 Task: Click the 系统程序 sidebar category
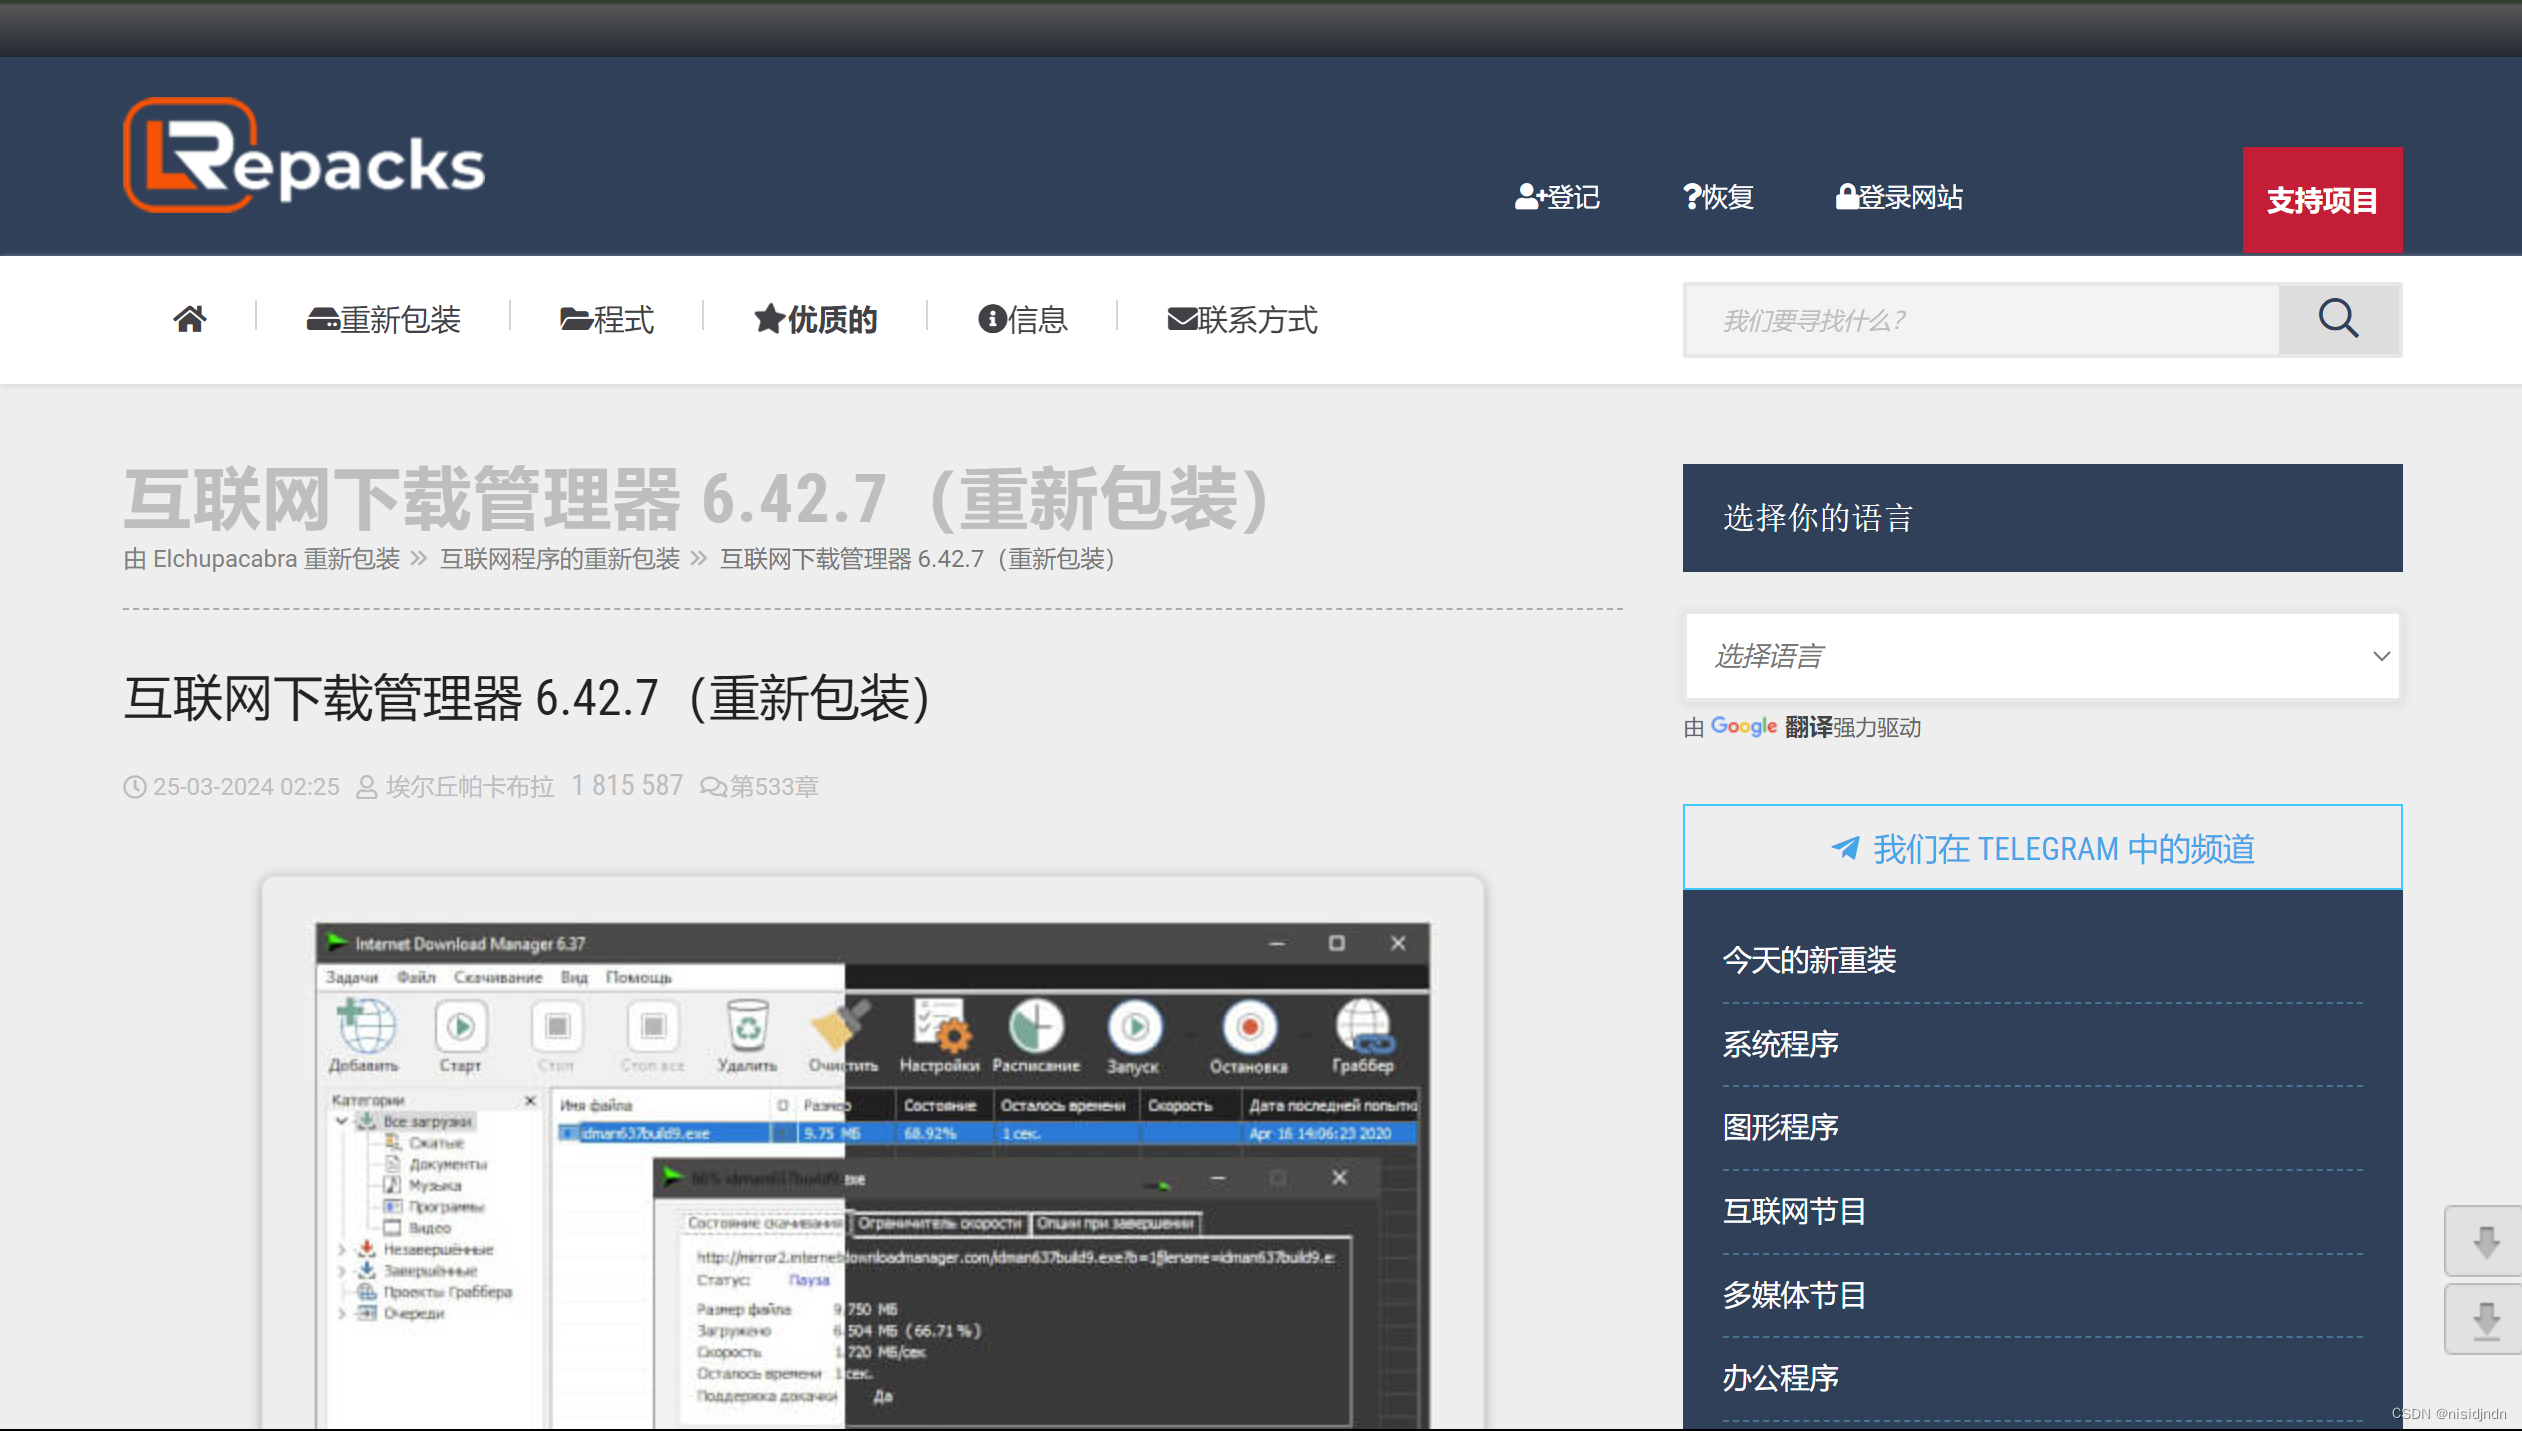click(1780, 1044)
